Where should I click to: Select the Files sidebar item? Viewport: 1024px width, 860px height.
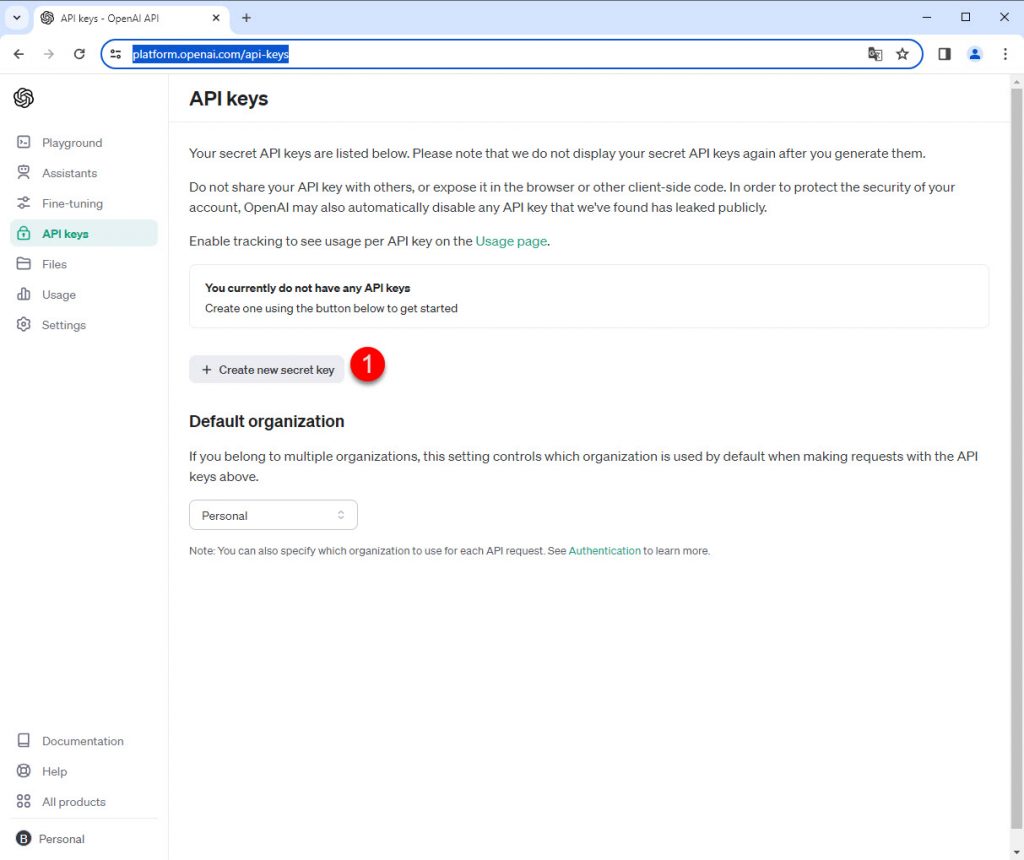(54, 264)
